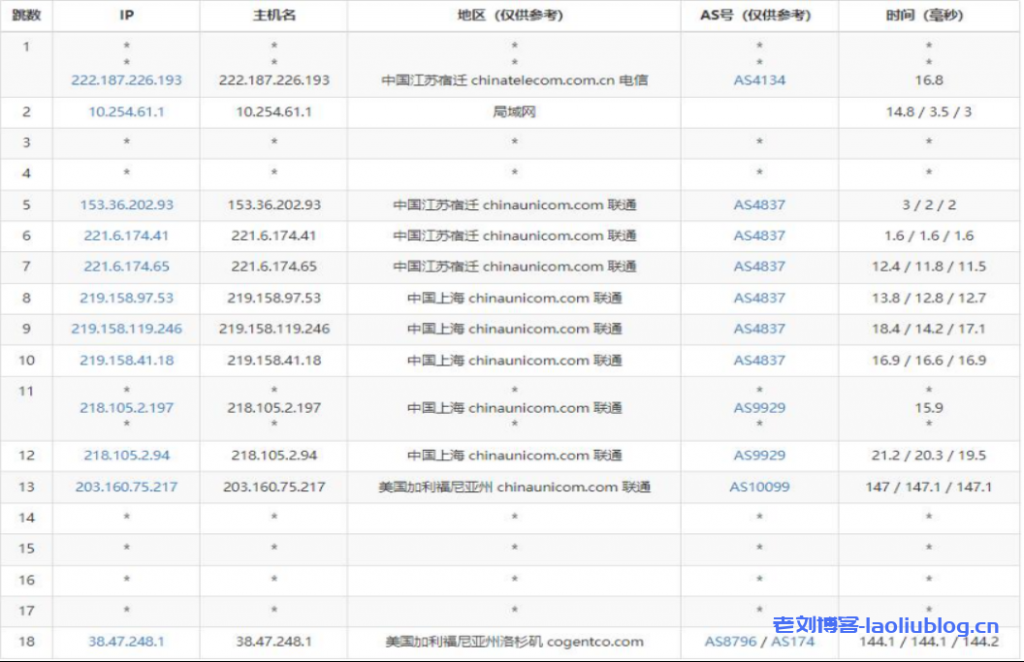Click the 219.158.41.18 IP link

coord(126,360)
